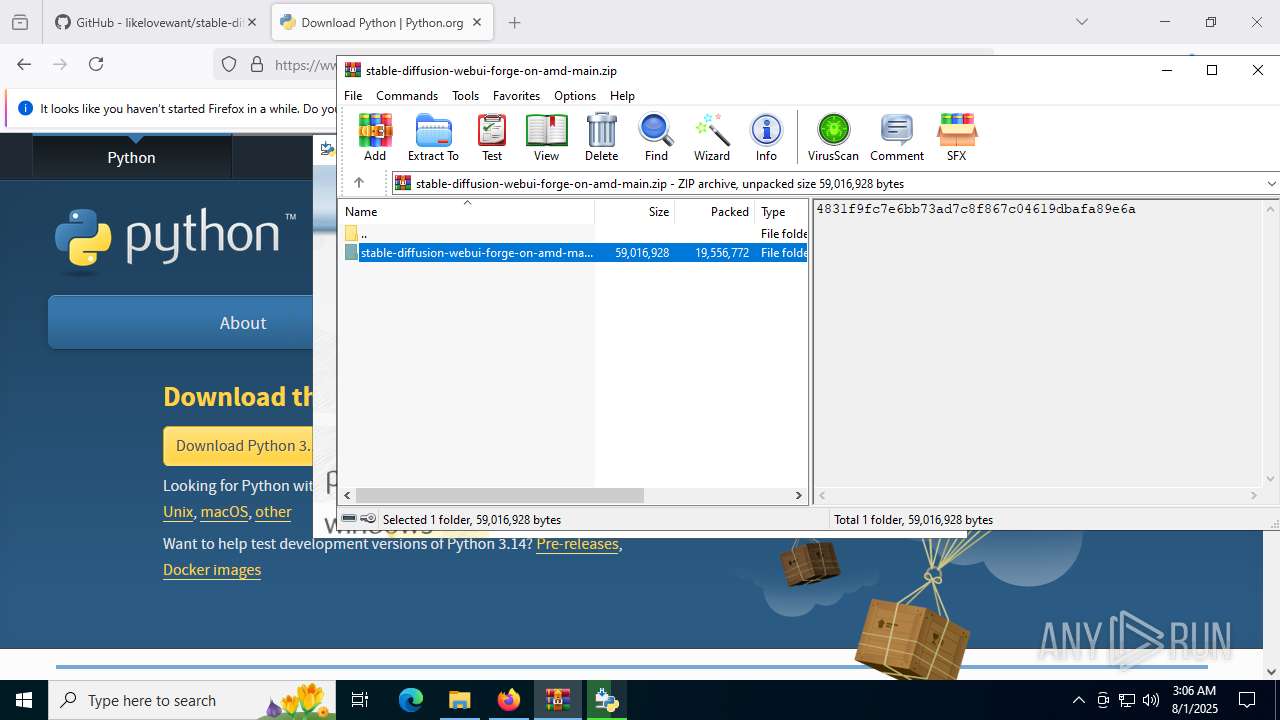Open the Comment tool
The width and height of the screenshot is (1280, 720).
coord(896,137)
